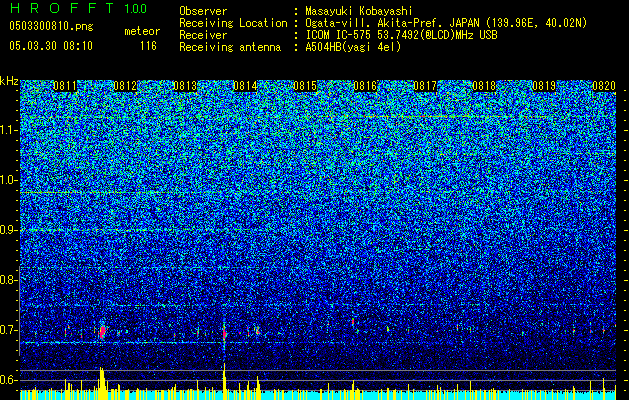Click the Receiving antenna label
Screen dimensions: 629x400
[x=230, y=47]
